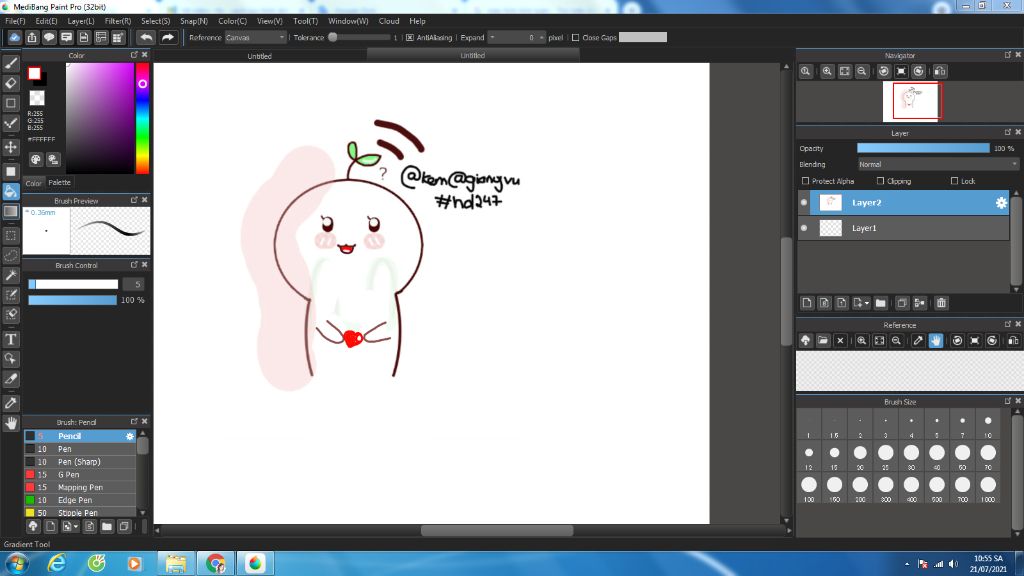Select the Pen brush
The width and height of the screenshot is (1024, 576).
(80, 449)
